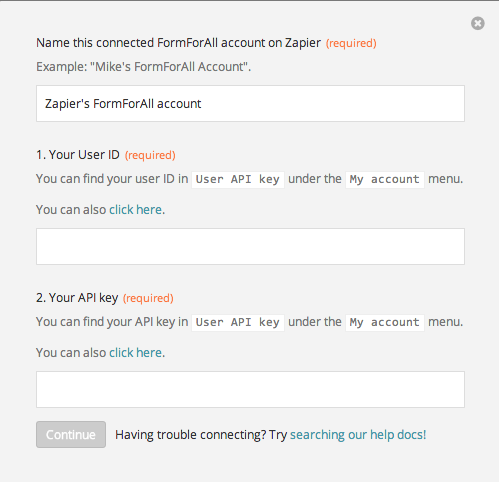
Task: Focus the empty User ID input box
Action: point(250,247)
